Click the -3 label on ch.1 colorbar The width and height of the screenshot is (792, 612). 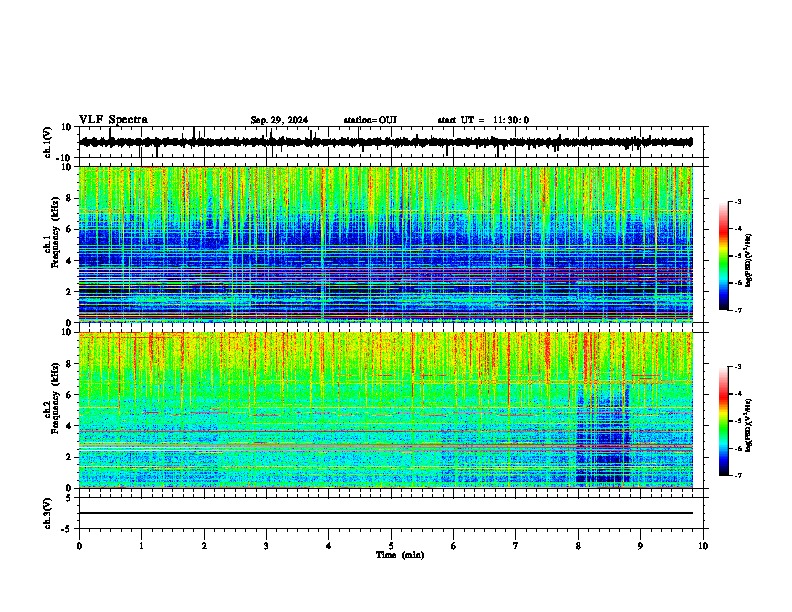tap(738, 201)
